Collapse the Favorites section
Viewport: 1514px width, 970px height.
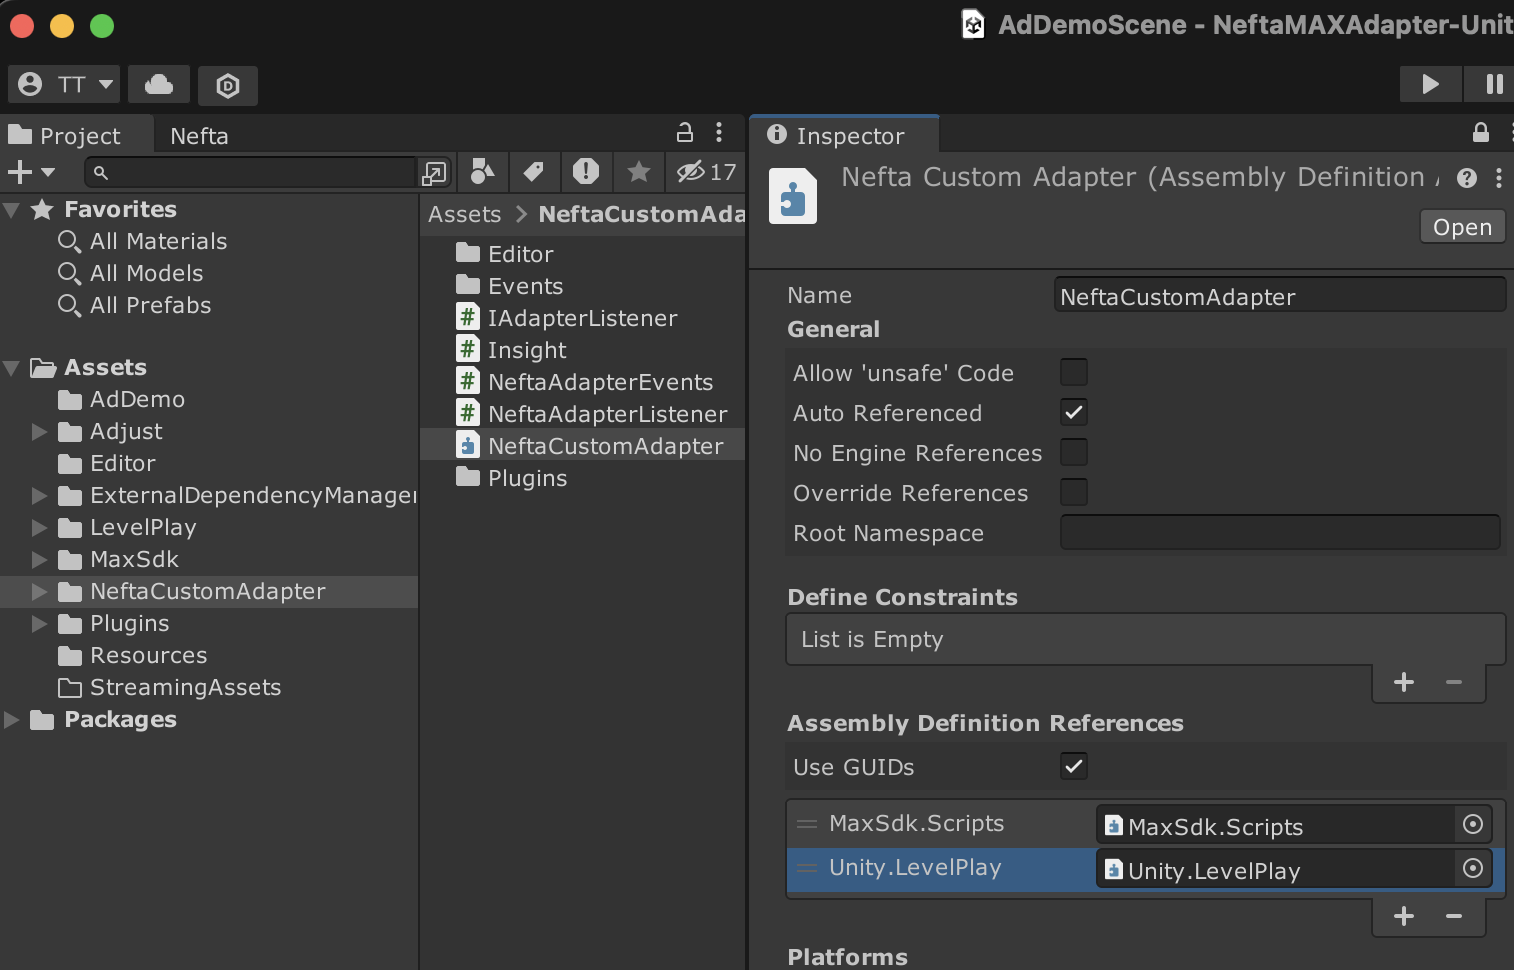(x=12, y=210)
